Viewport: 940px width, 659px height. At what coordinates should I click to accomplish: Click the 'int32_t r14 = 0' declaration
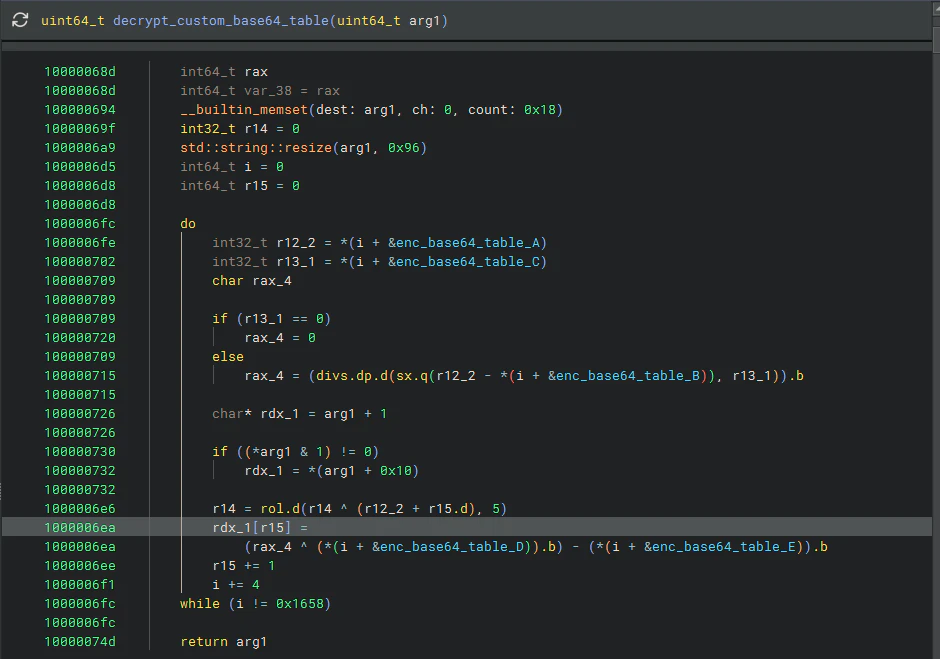click(x=240, y=128)
